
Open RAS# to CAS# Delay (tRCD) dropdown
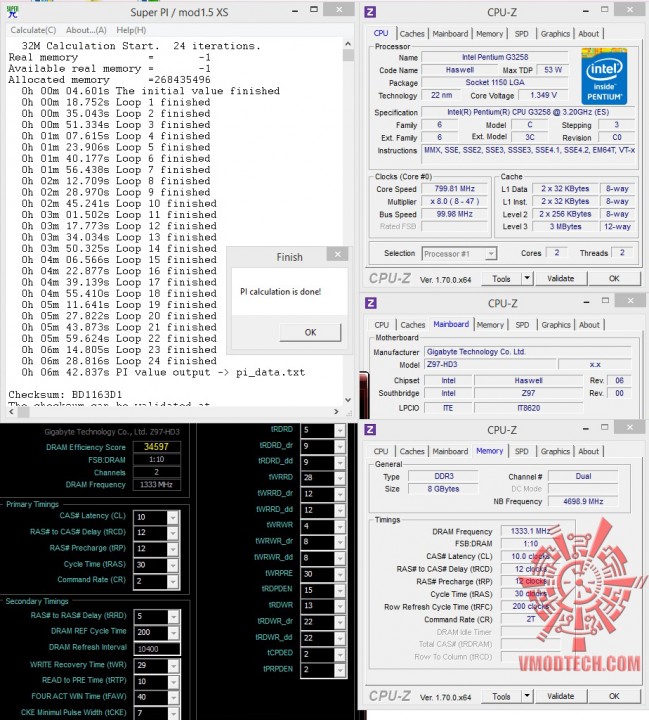[173, 533]
